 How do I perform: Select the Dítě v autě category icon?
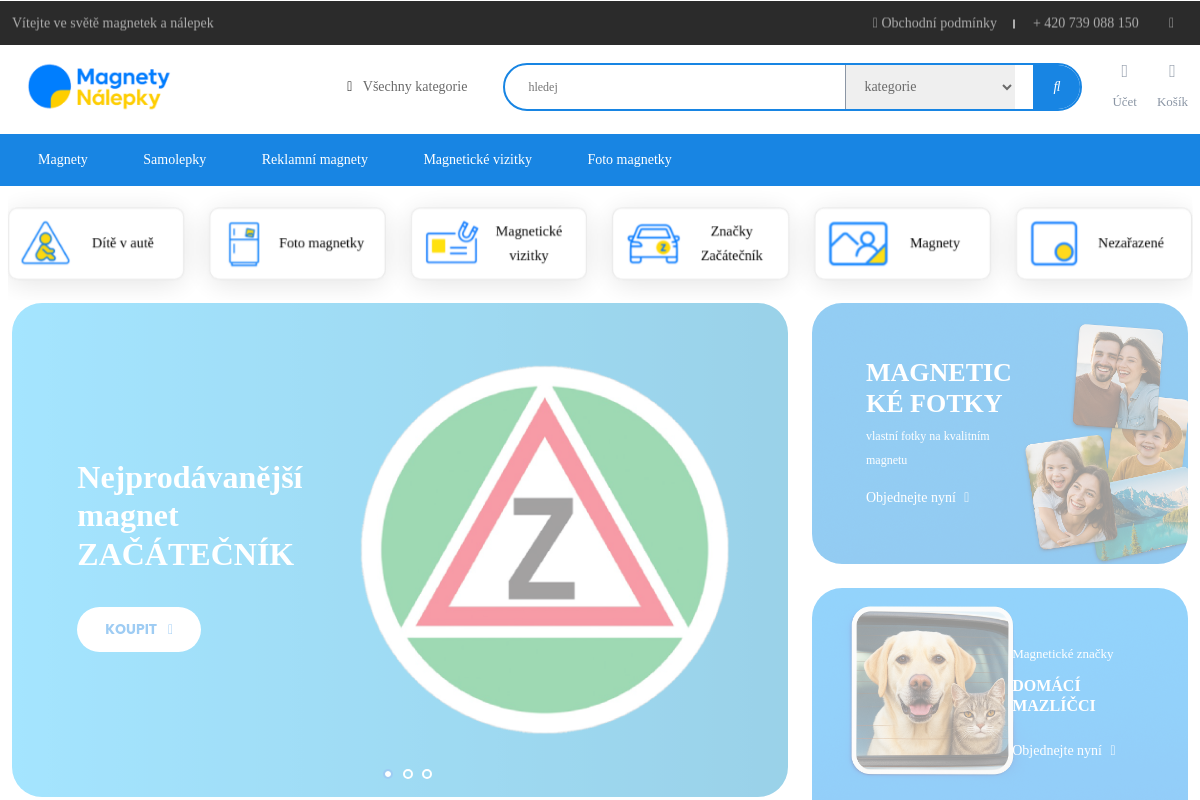point(46,243)
